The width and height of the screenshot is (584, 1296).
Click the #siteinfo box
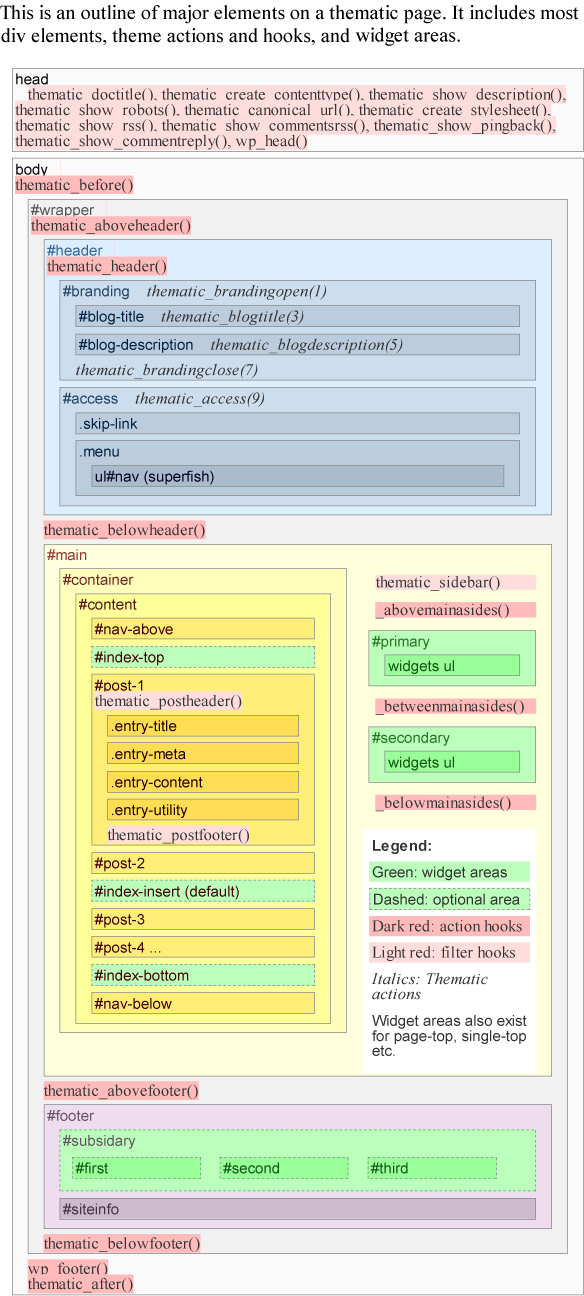tap(297, 1209)
